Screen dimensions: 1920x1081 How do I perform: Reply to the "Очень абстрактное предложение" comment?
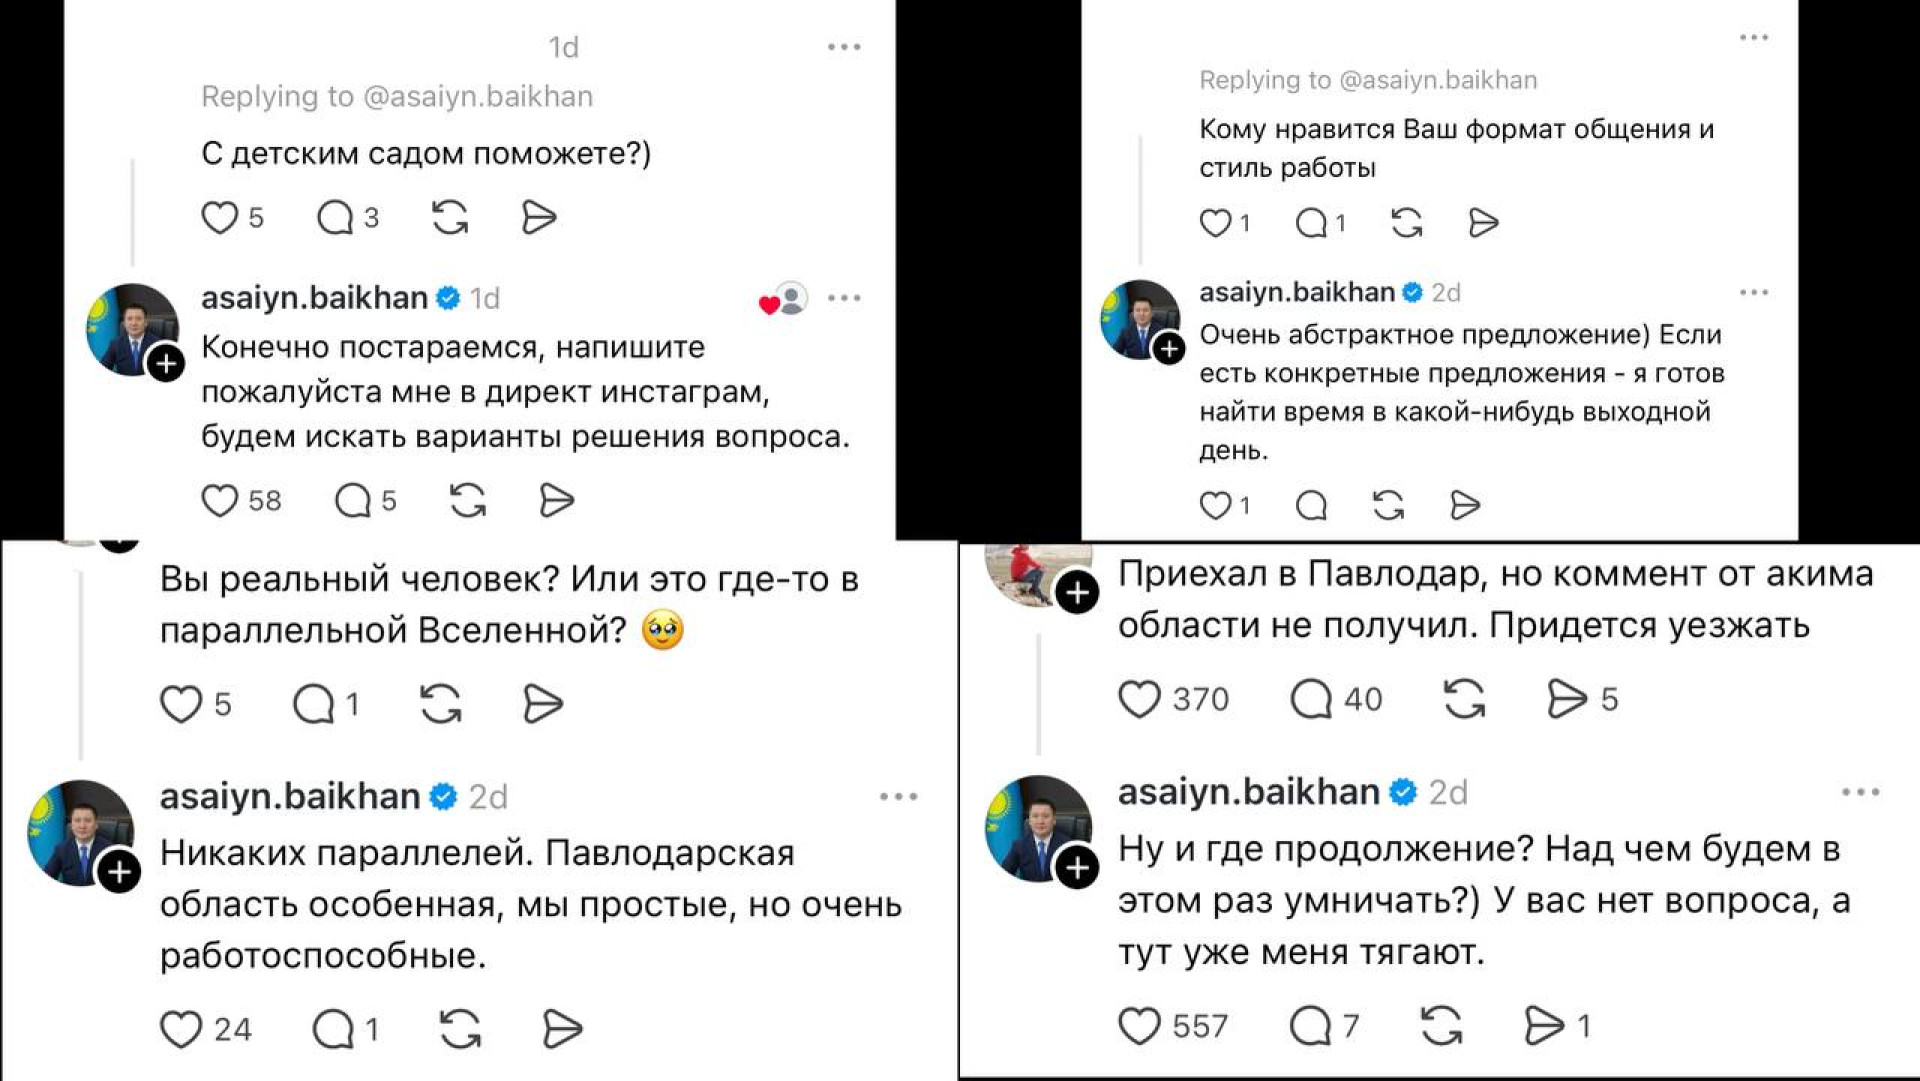1311,506
